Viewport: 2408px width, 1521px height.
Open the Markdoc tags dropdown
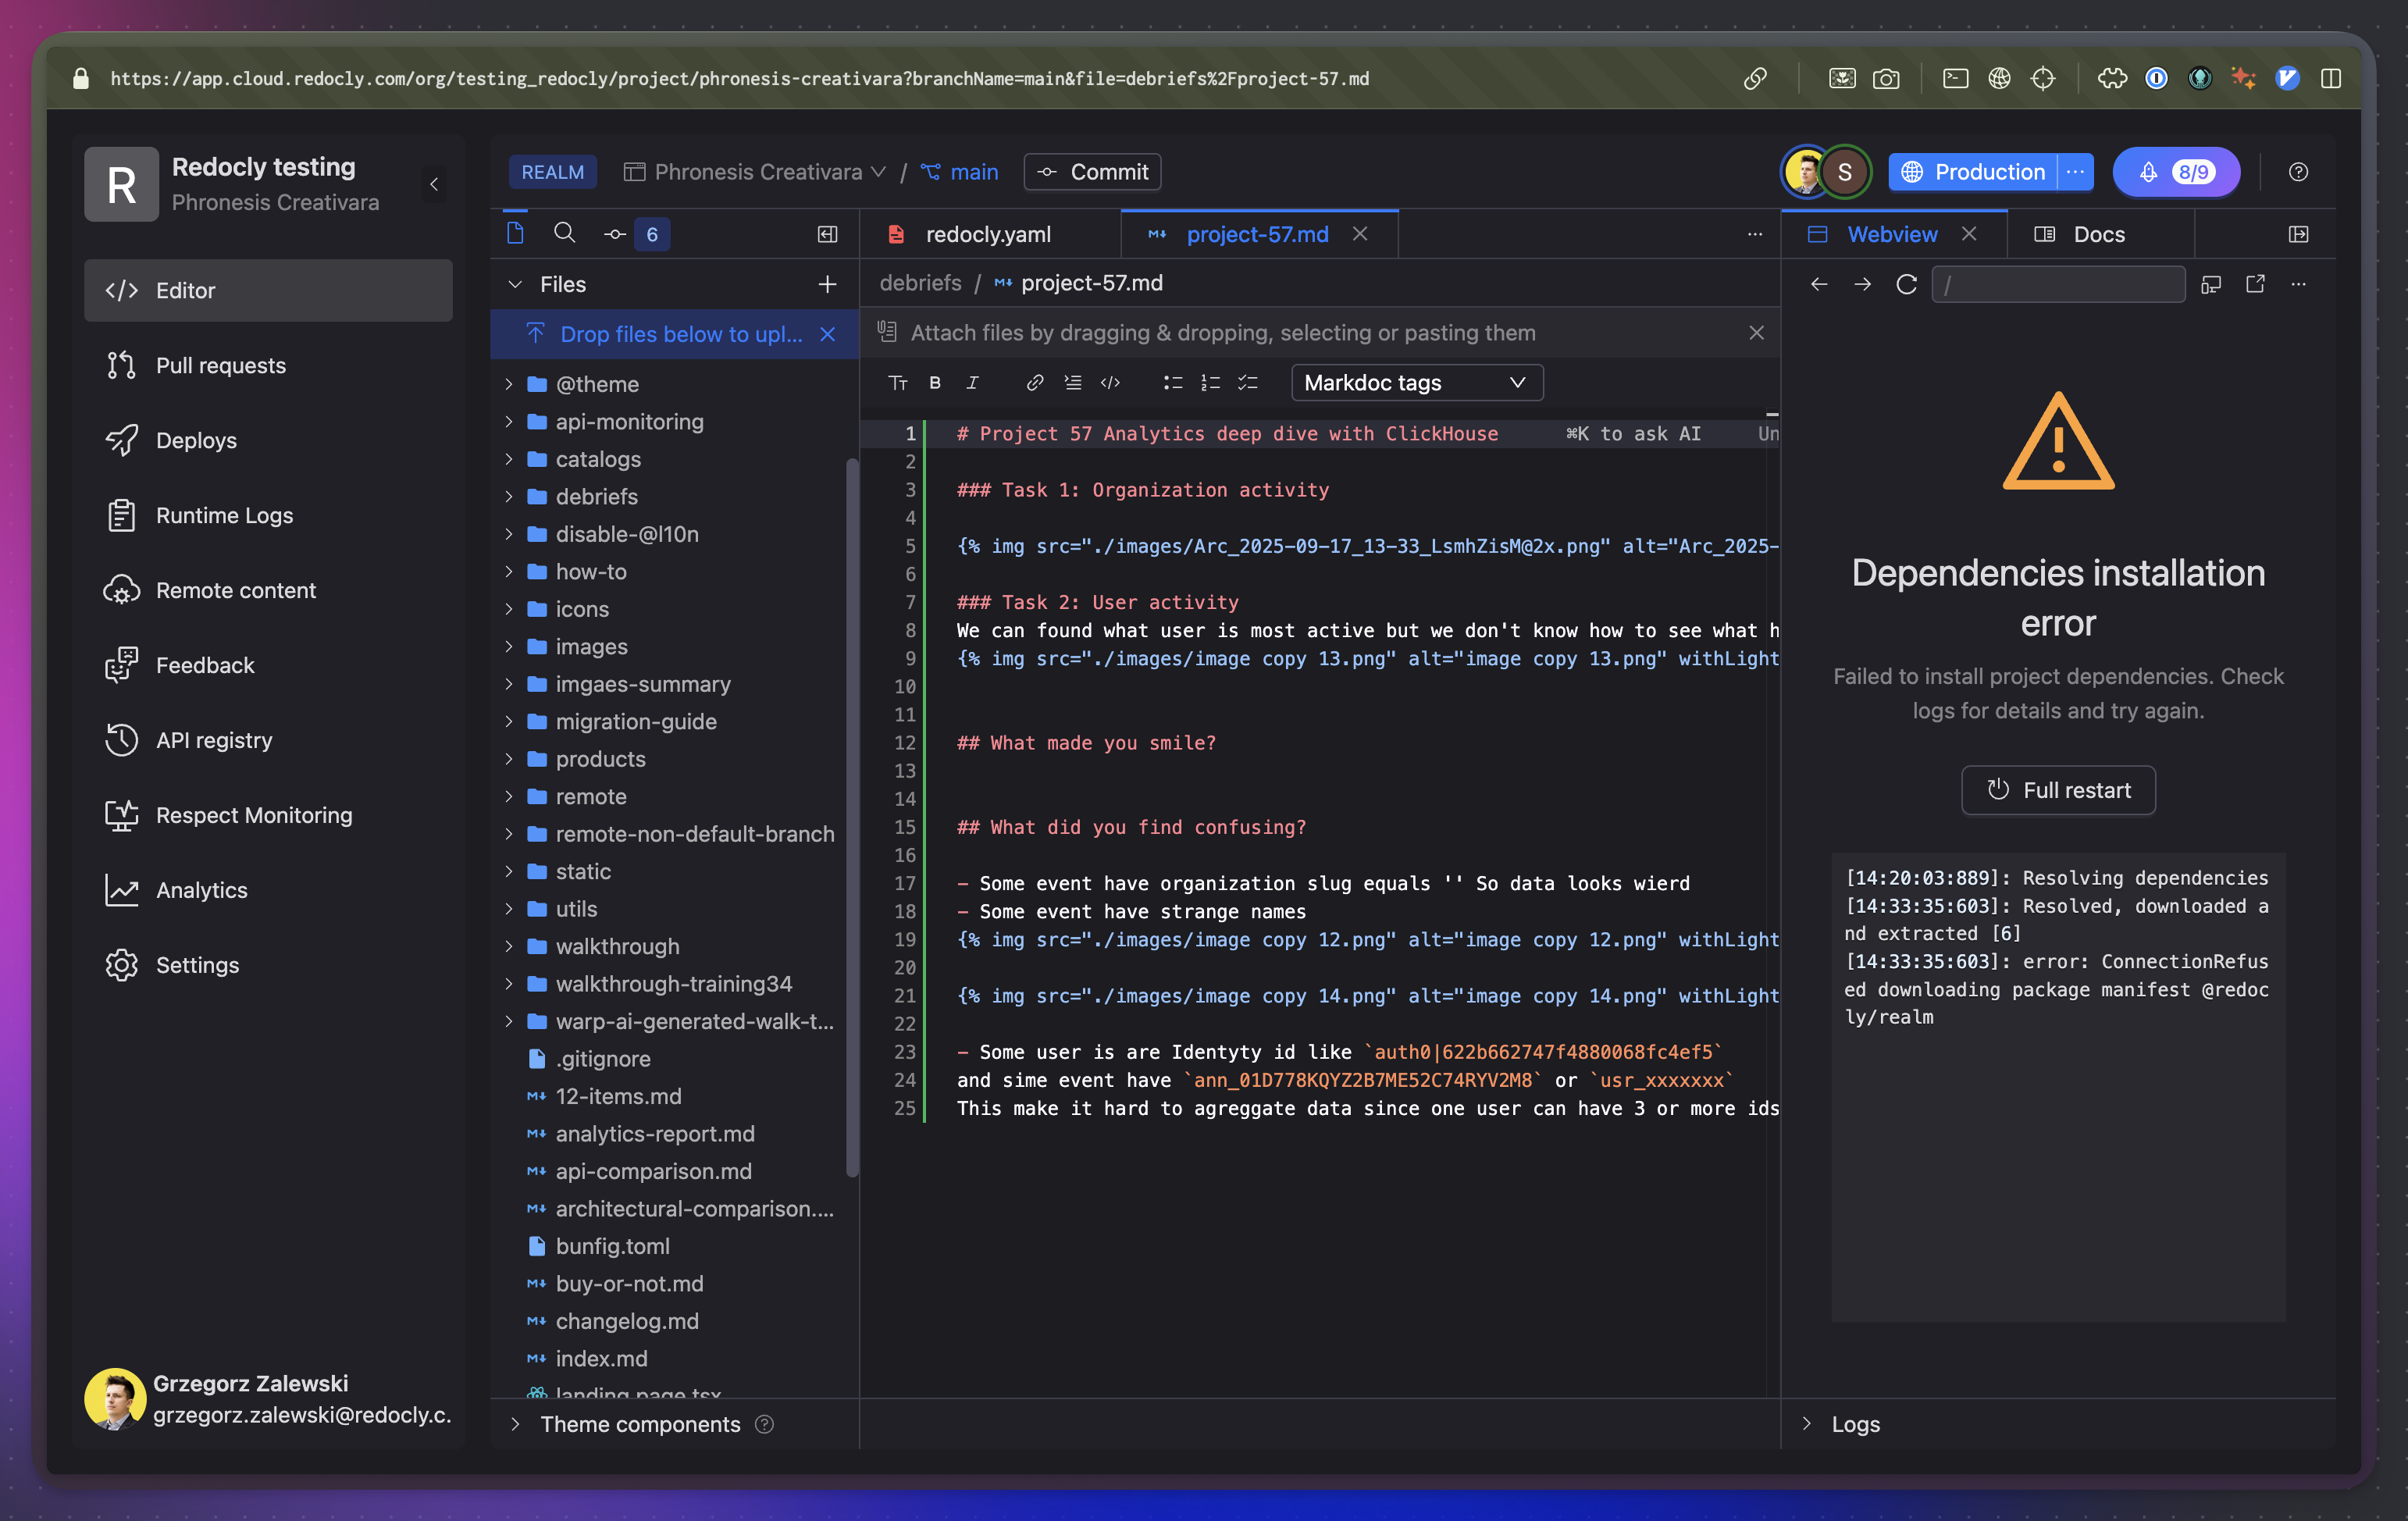1416,382
